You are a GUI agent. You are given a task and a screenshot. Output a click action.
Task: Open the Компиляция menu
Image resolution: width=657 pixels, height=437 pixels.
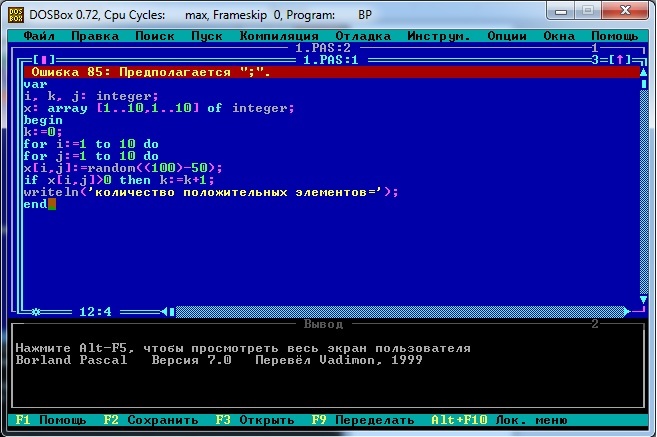[x=279, y=36]
